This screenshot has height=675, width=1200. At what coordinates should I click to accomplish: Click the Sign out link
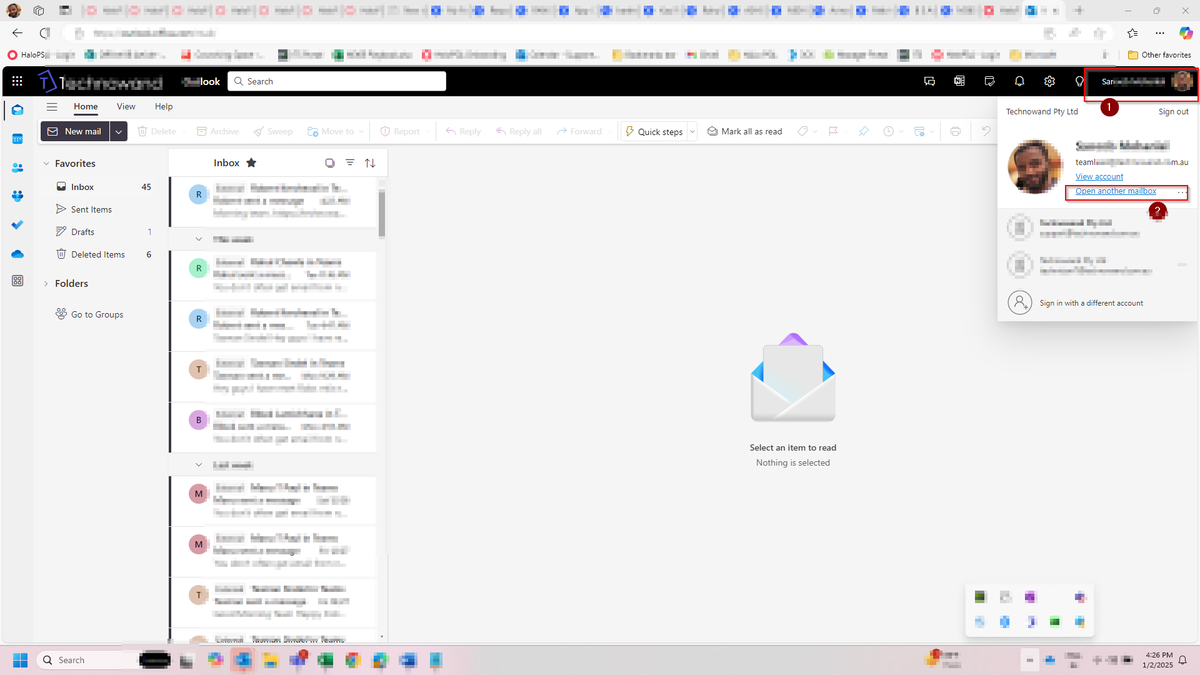(1173, 111)
